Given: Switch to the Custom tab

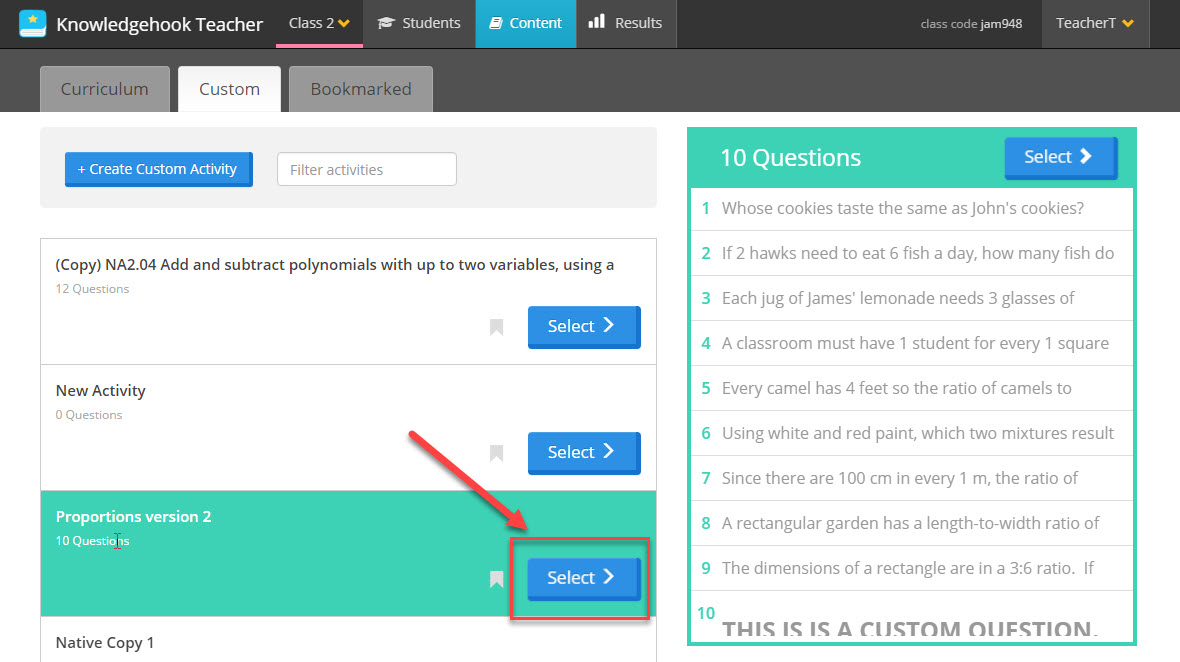Looking at the screenshot, I should 230,89.
